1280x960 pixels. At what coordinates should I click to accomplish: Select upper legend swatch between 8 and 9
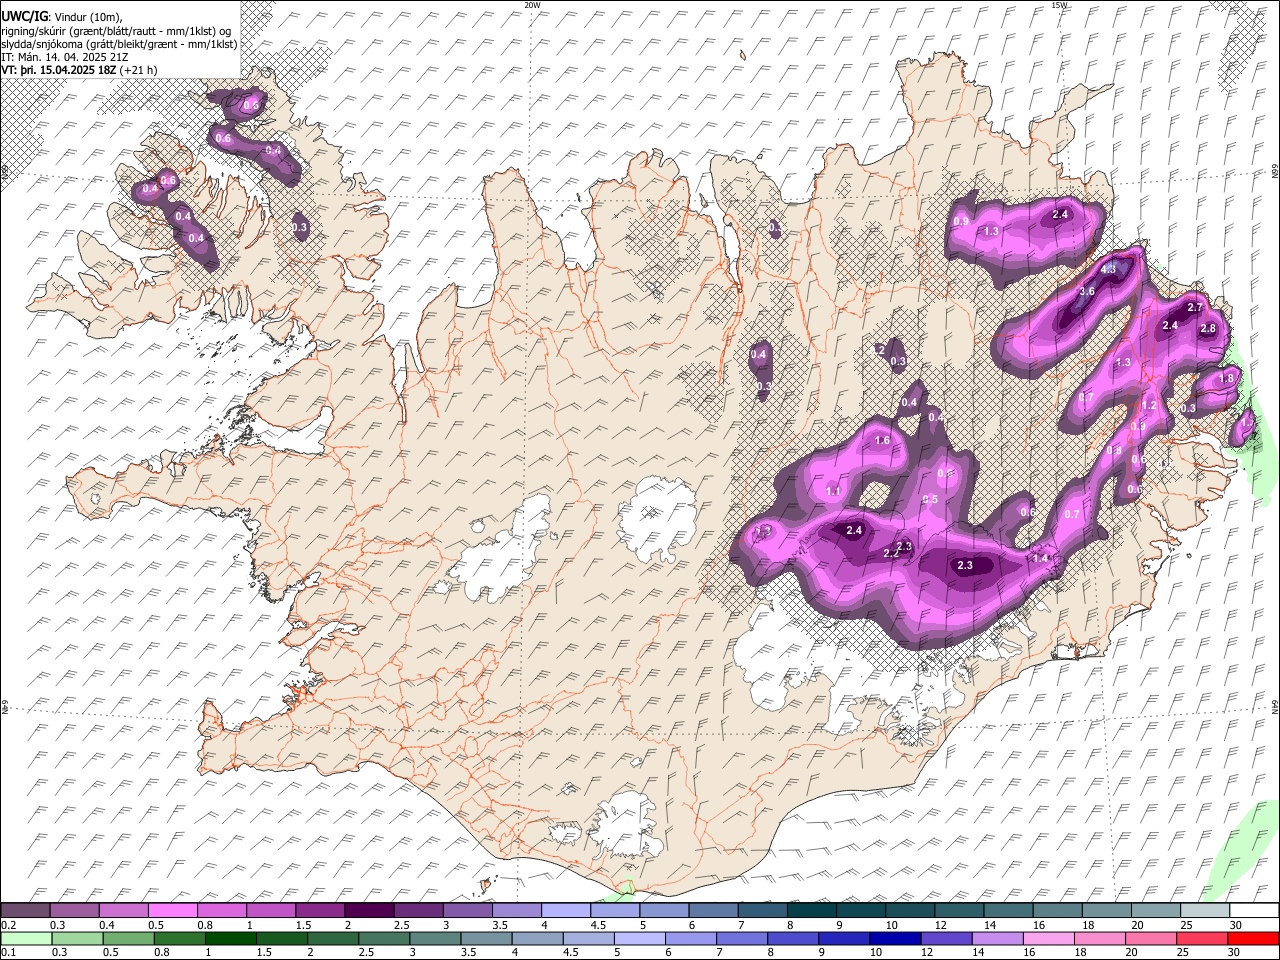[x=811, y=910]
